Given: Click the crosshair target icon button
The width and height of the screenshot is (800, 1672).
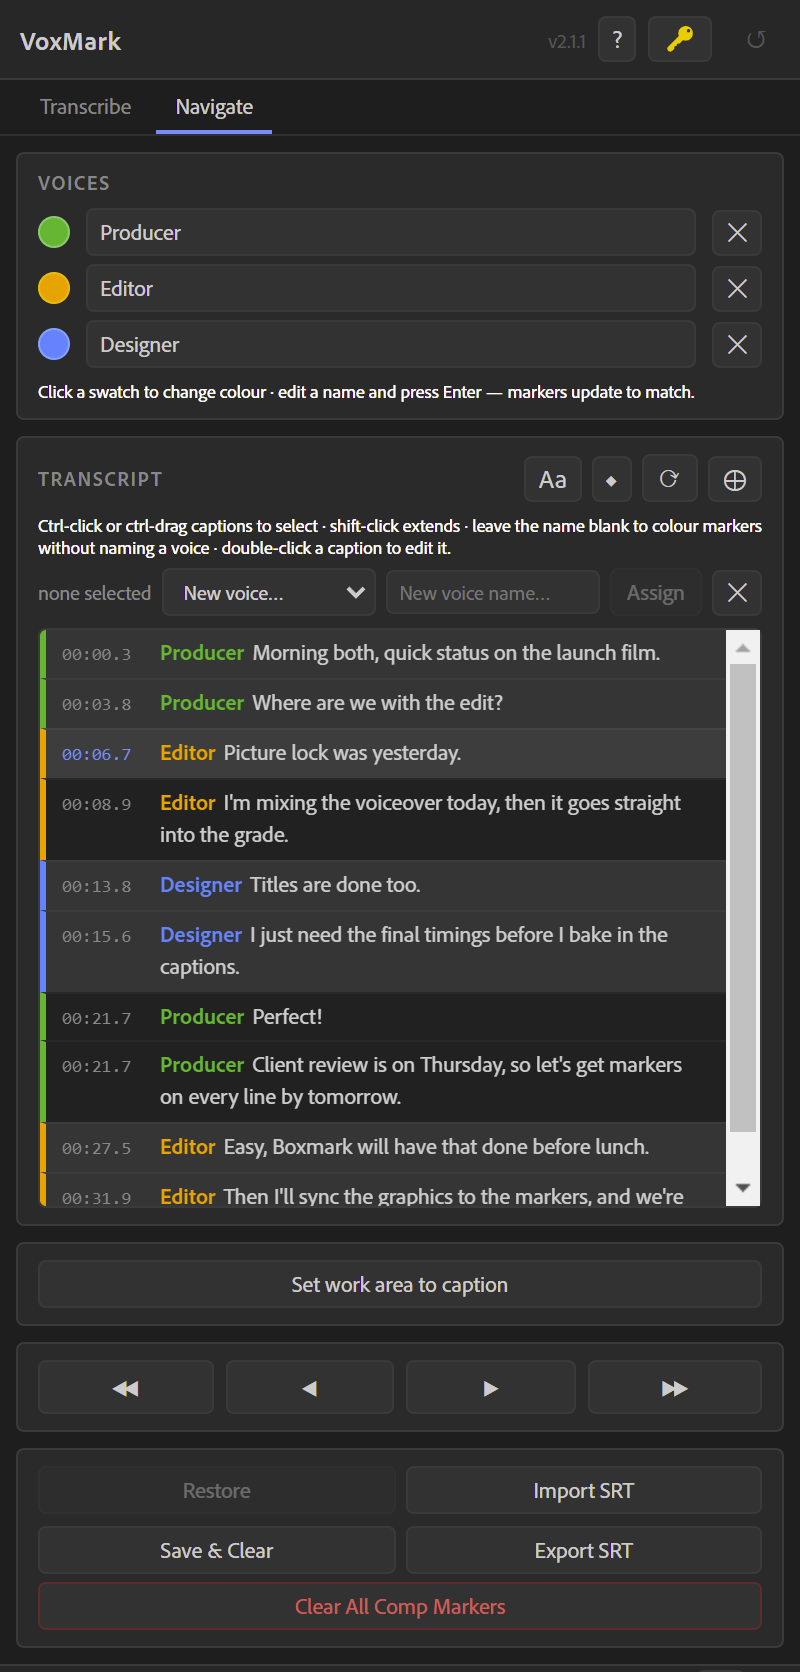Looking at the screenshot, I should pyautogui.click(x=735, y=480).
